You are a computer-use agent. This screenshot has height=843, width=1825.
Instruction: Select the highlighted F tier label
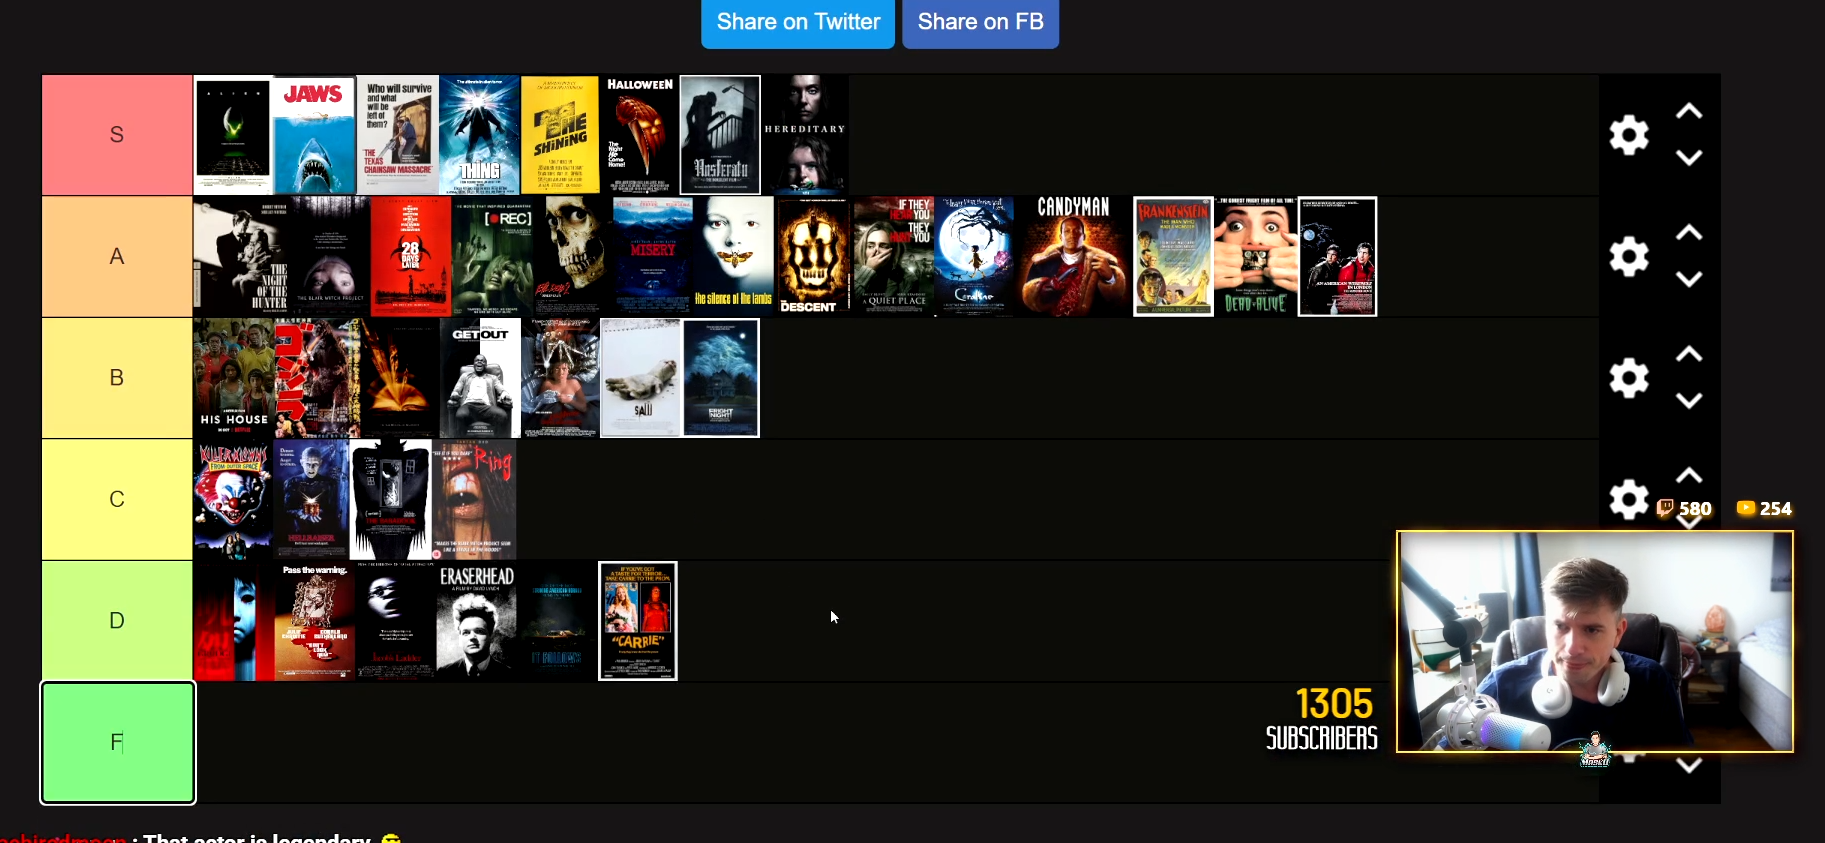117,743
